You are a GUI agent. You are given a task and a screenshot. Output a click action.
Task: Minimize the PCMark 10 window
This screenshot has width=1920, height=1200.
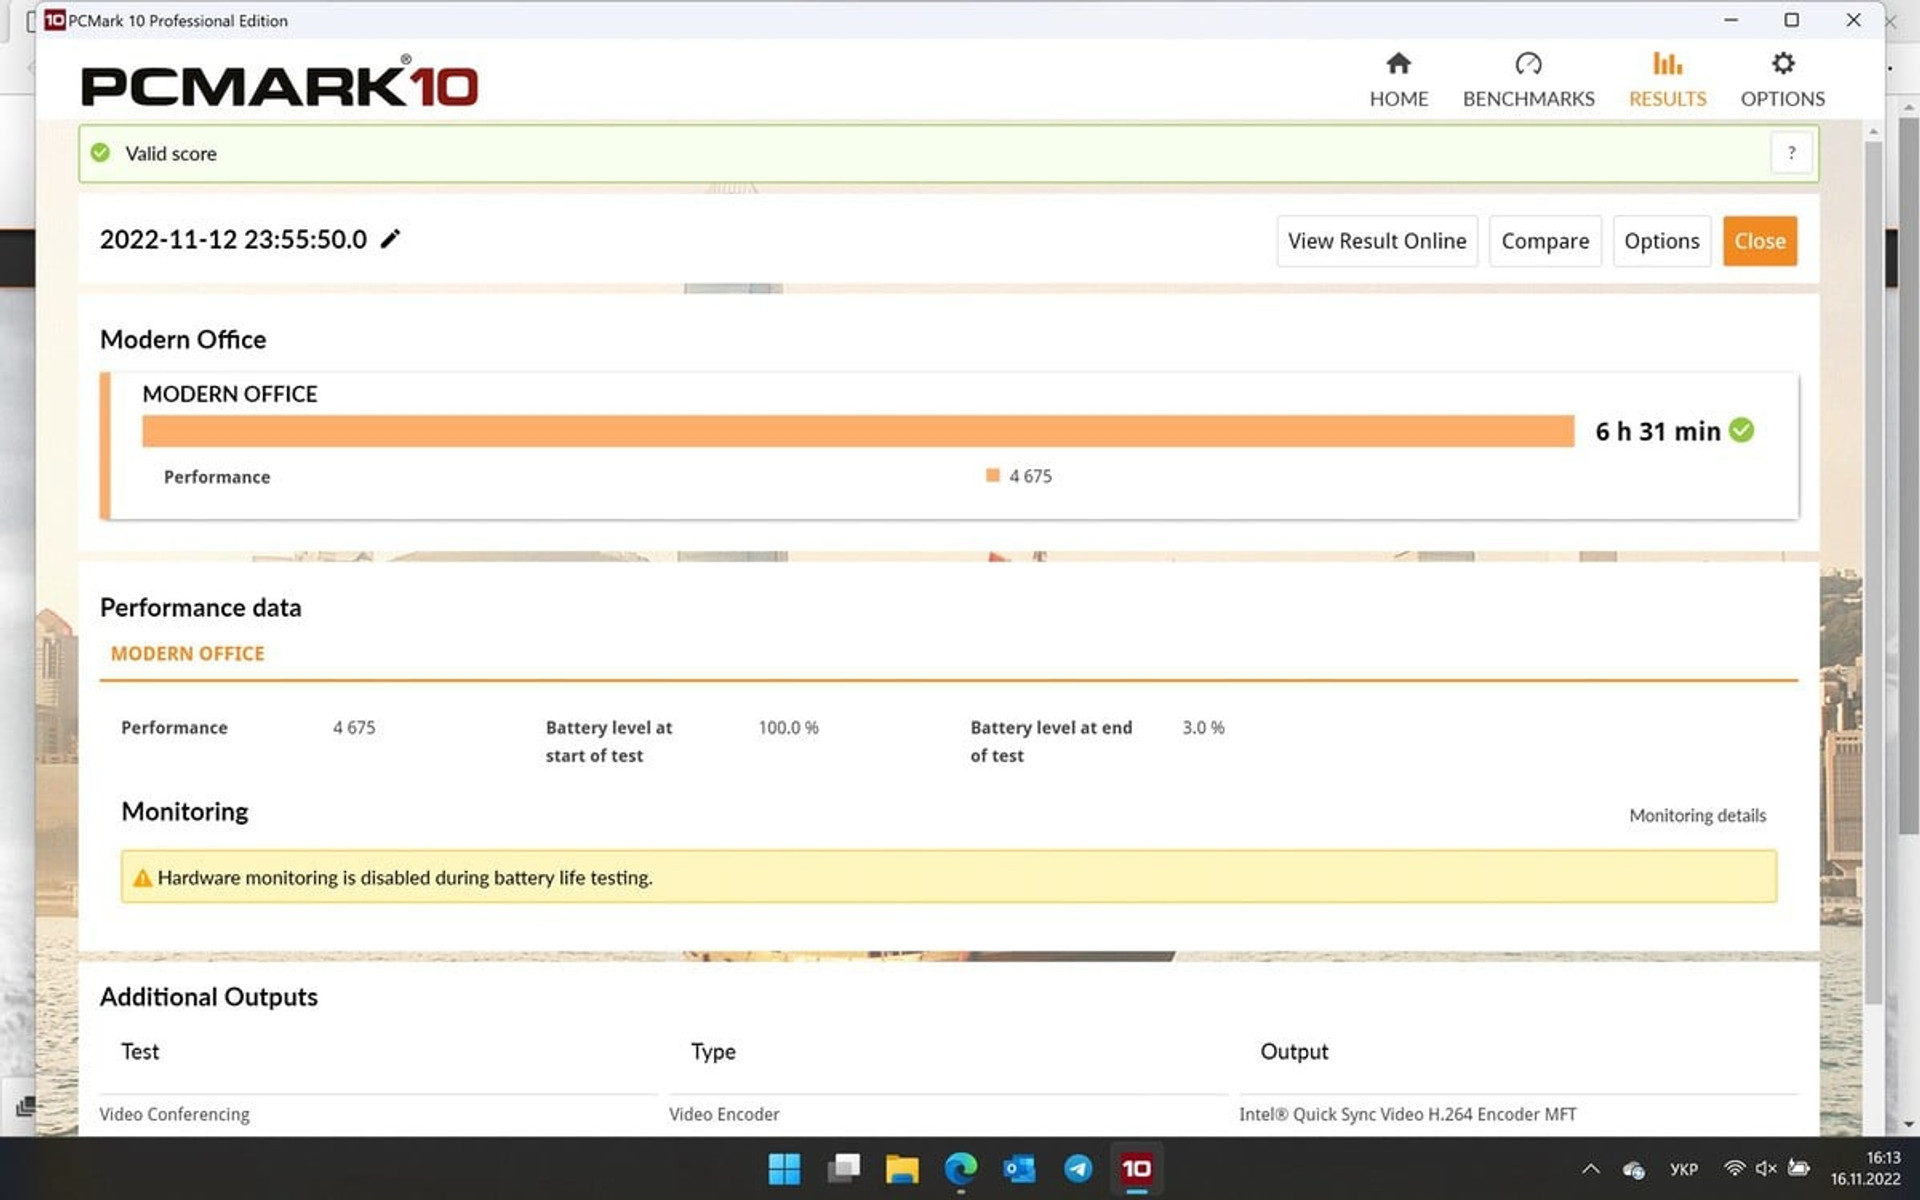pyautogui.click(x=1731, y=20)
